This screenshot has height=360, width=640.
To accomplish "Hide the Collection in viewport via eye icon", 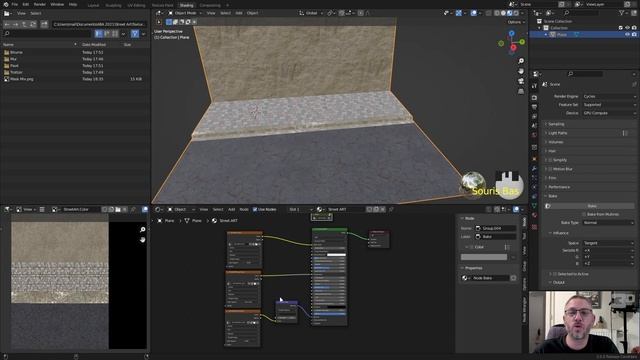I will point(627,28).
